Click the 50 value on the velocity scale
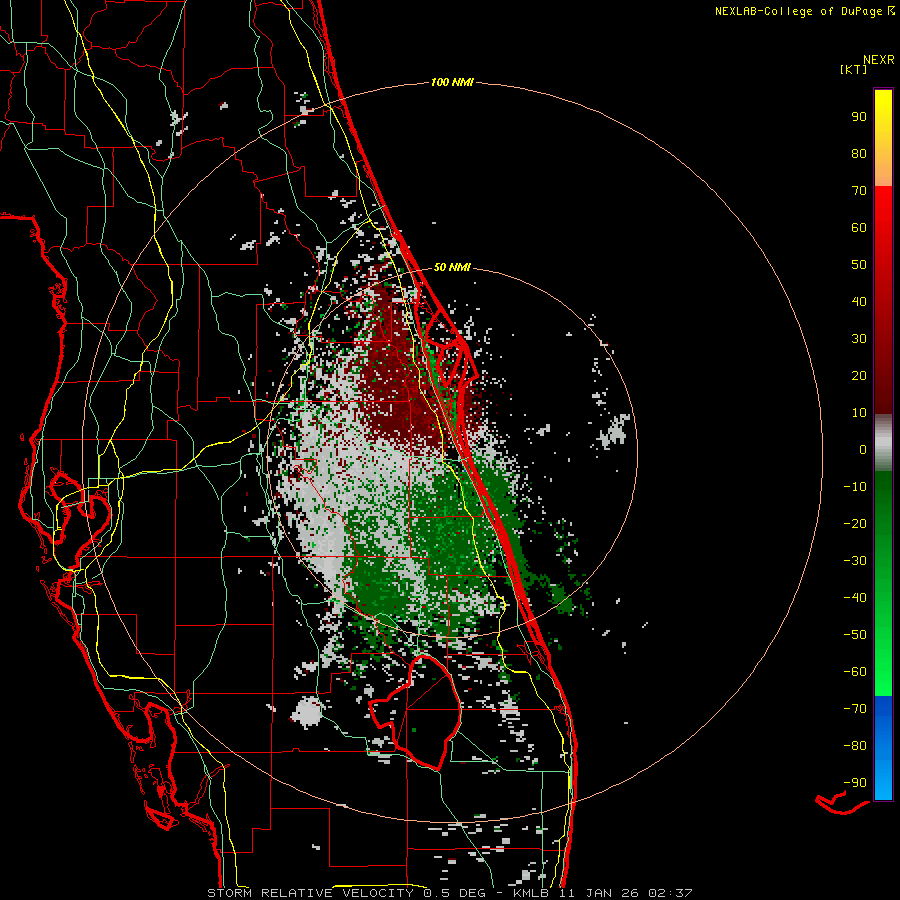 (x=859, y=265)
